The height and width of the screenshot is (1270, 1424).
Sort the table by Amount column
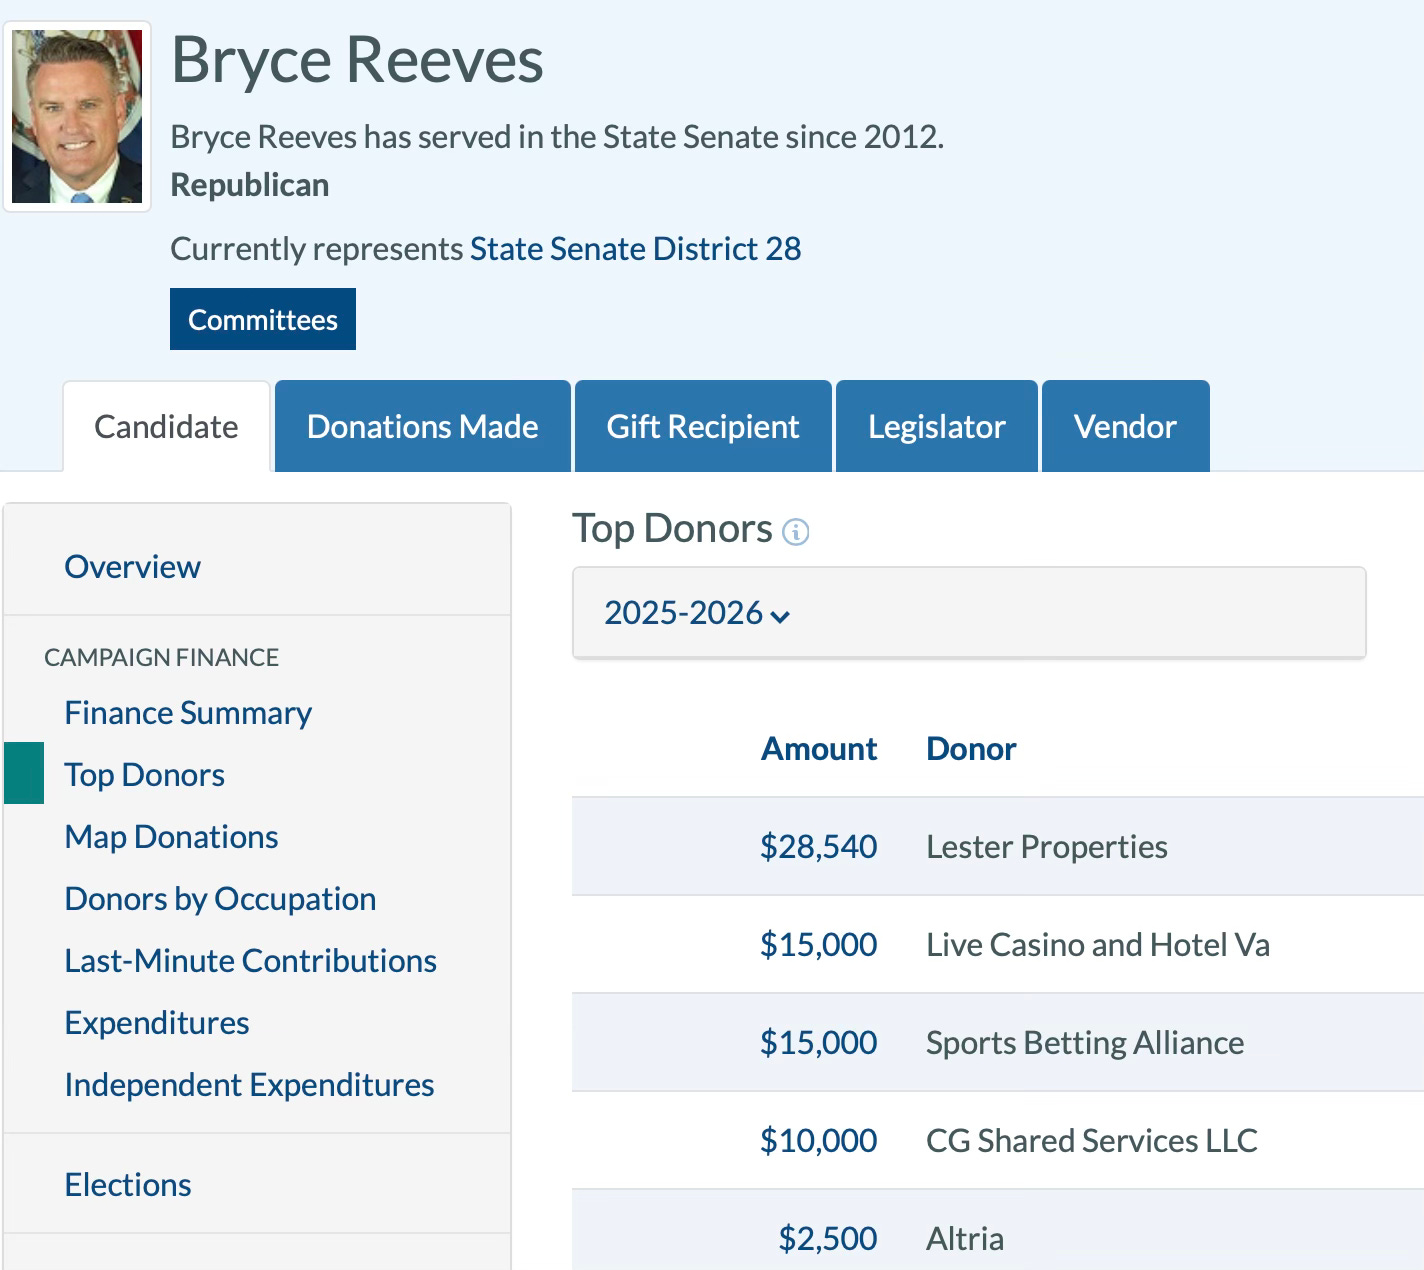click(819, 748)
